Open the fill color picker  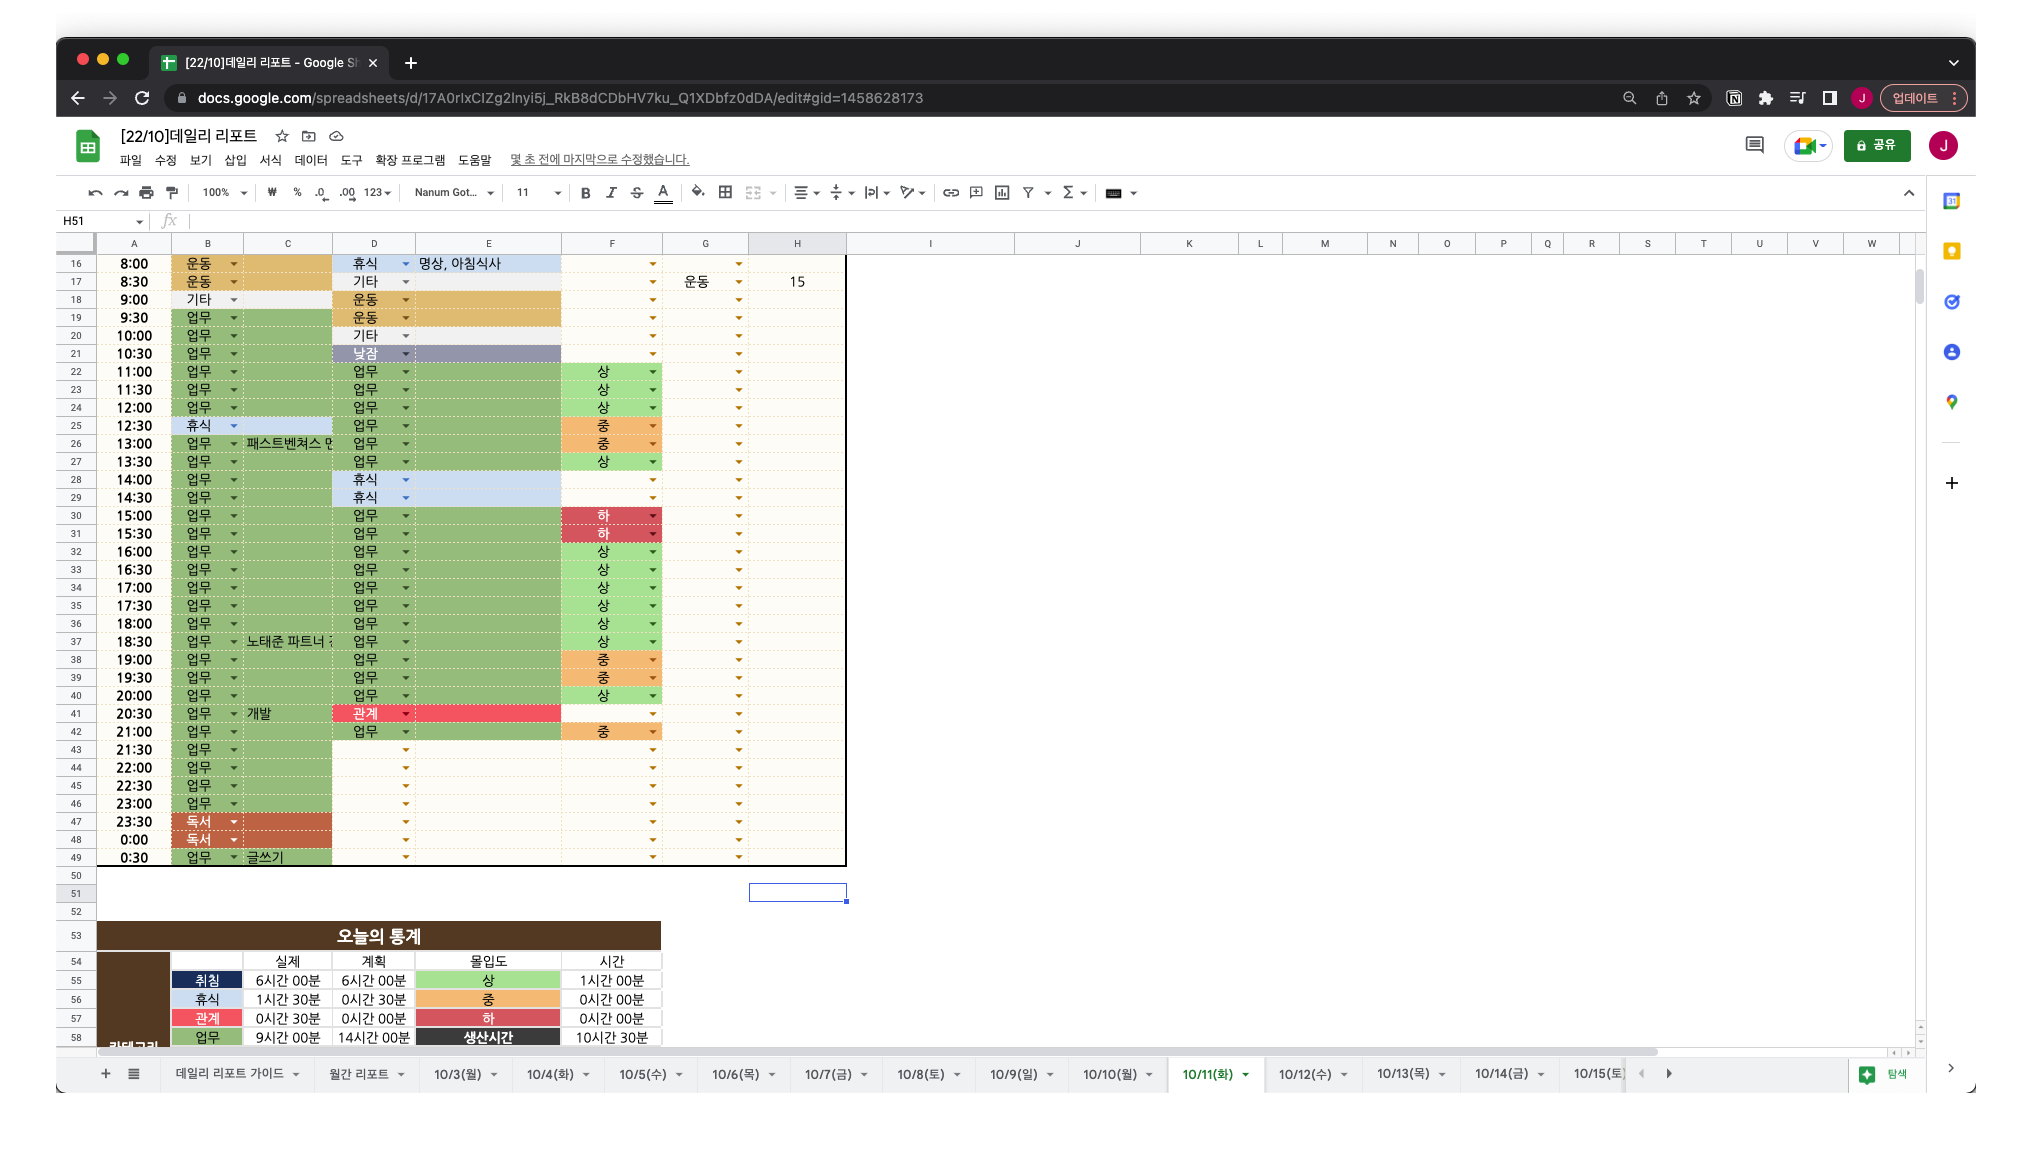(698, 192)
